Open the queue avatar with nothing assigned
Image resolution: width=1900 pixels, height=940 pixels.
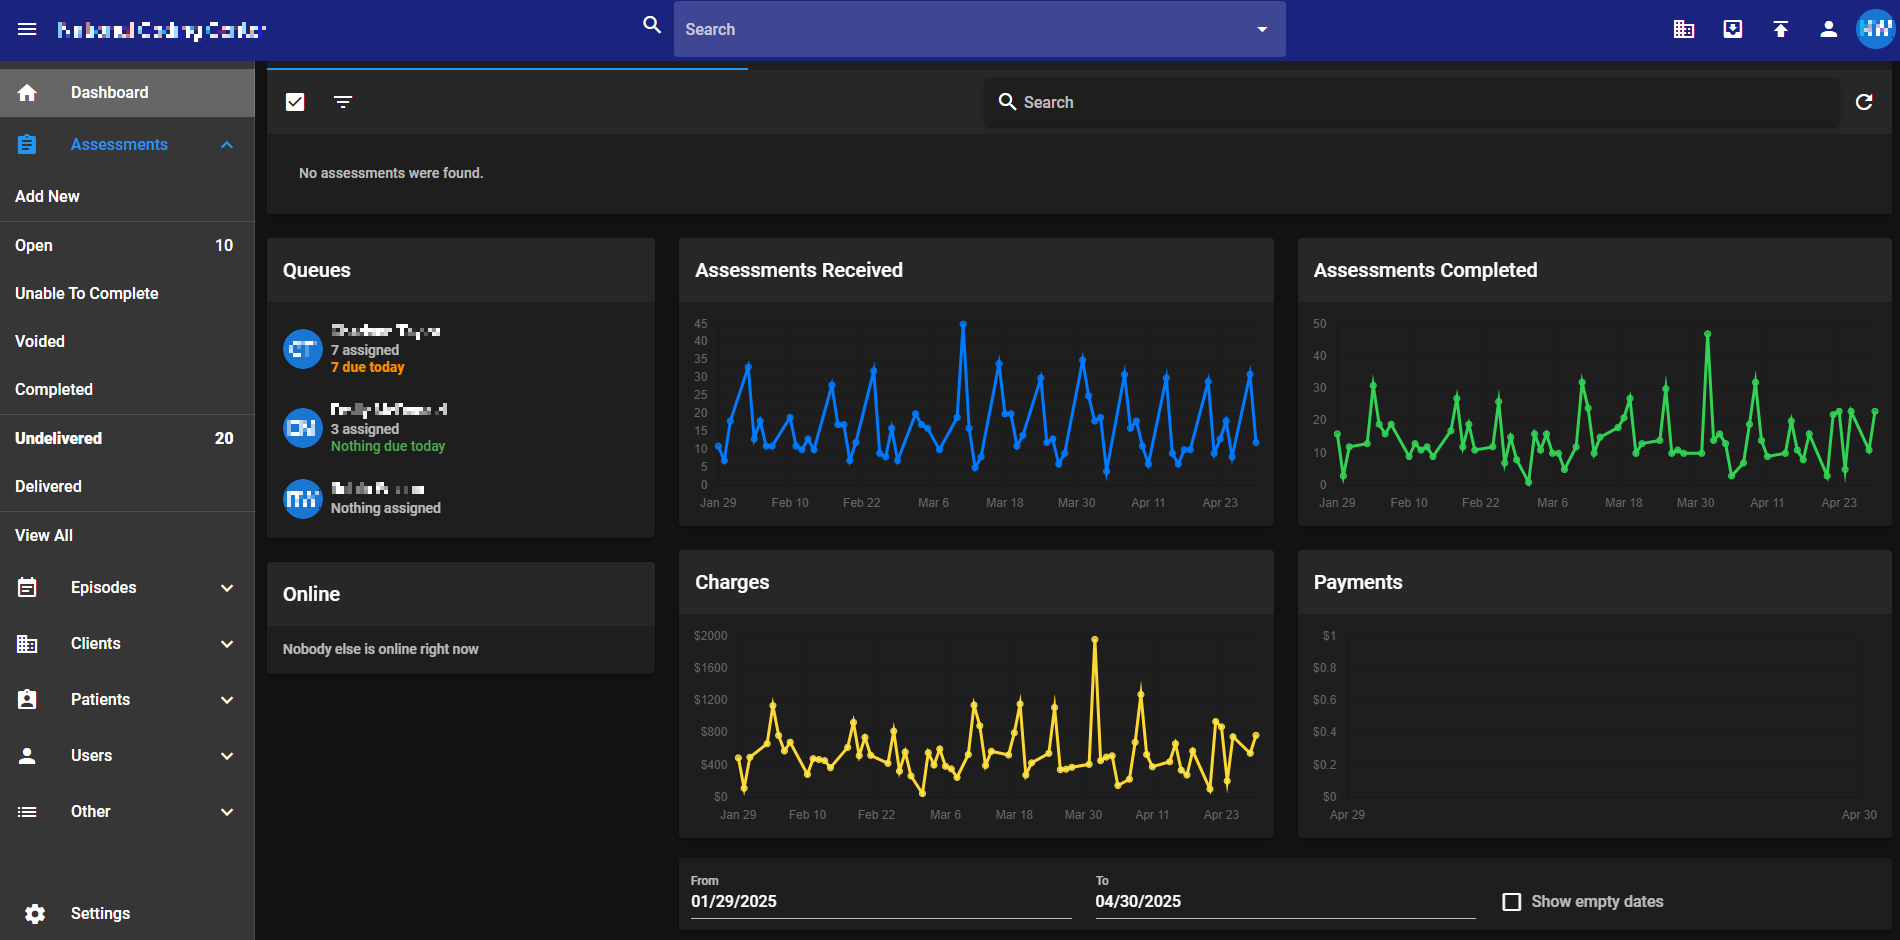(303, 498)
